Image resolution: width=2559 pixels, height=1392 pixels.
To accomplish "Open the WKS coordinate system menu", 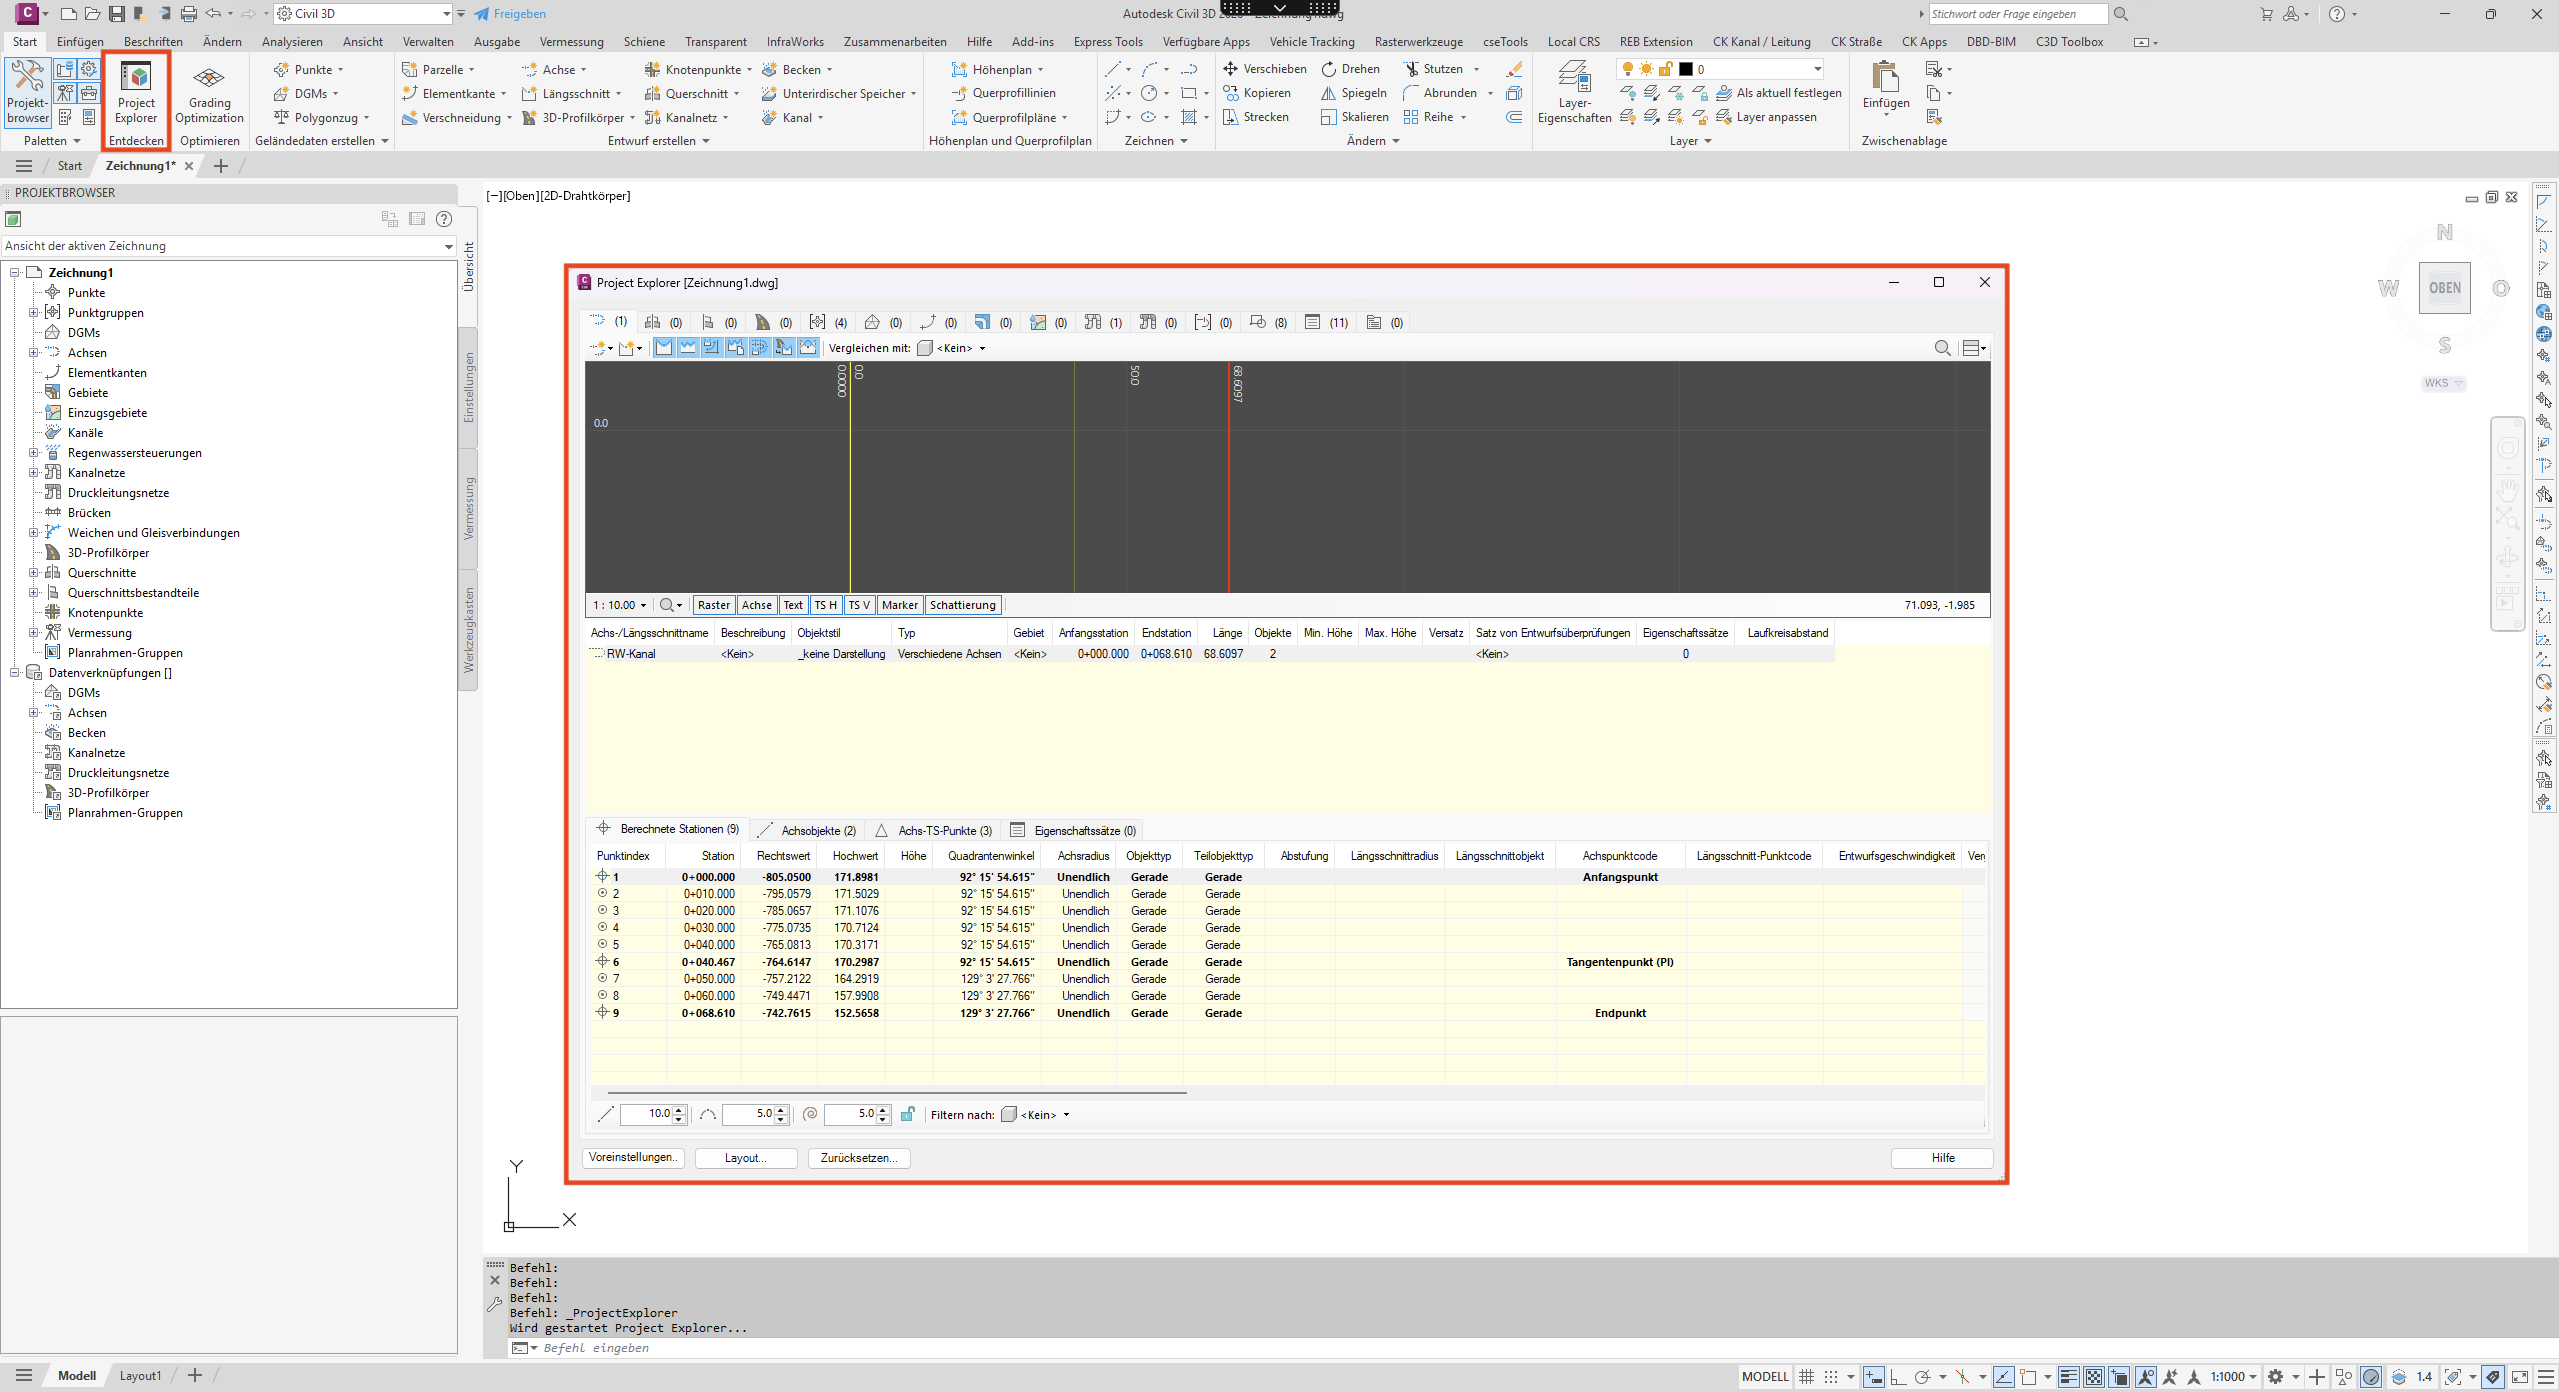I will pos(2443,383).
